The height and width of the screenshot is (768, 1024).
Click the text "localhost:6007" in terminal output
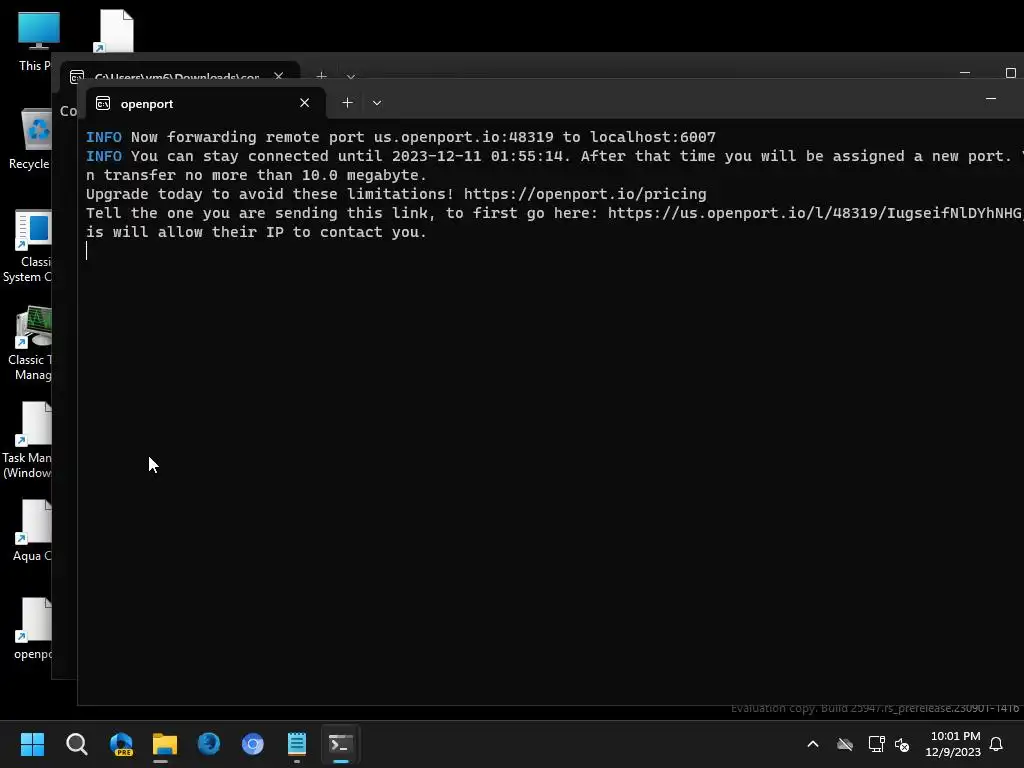pos(653,137)
